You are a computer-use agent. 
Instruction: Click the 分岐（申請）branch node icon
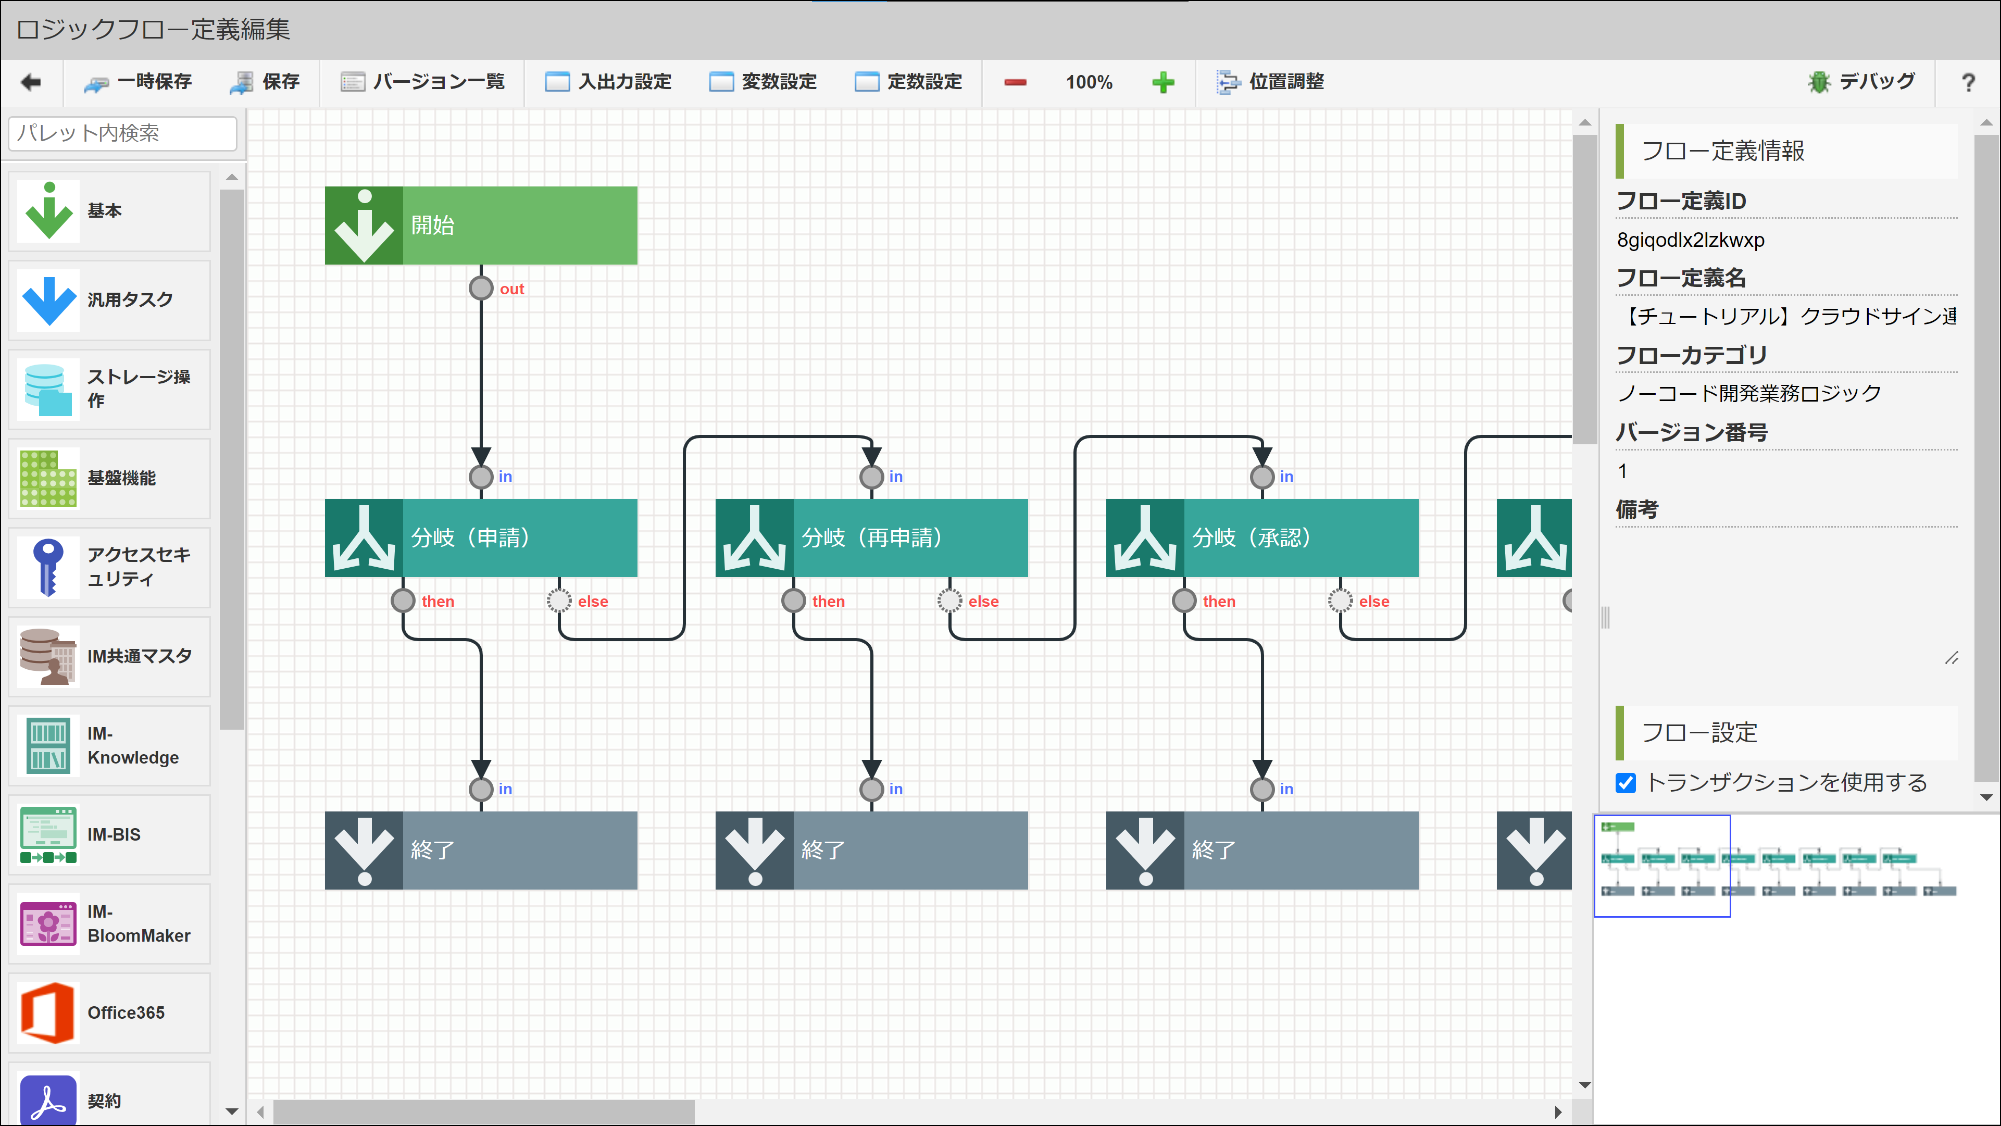click(363, 536)
